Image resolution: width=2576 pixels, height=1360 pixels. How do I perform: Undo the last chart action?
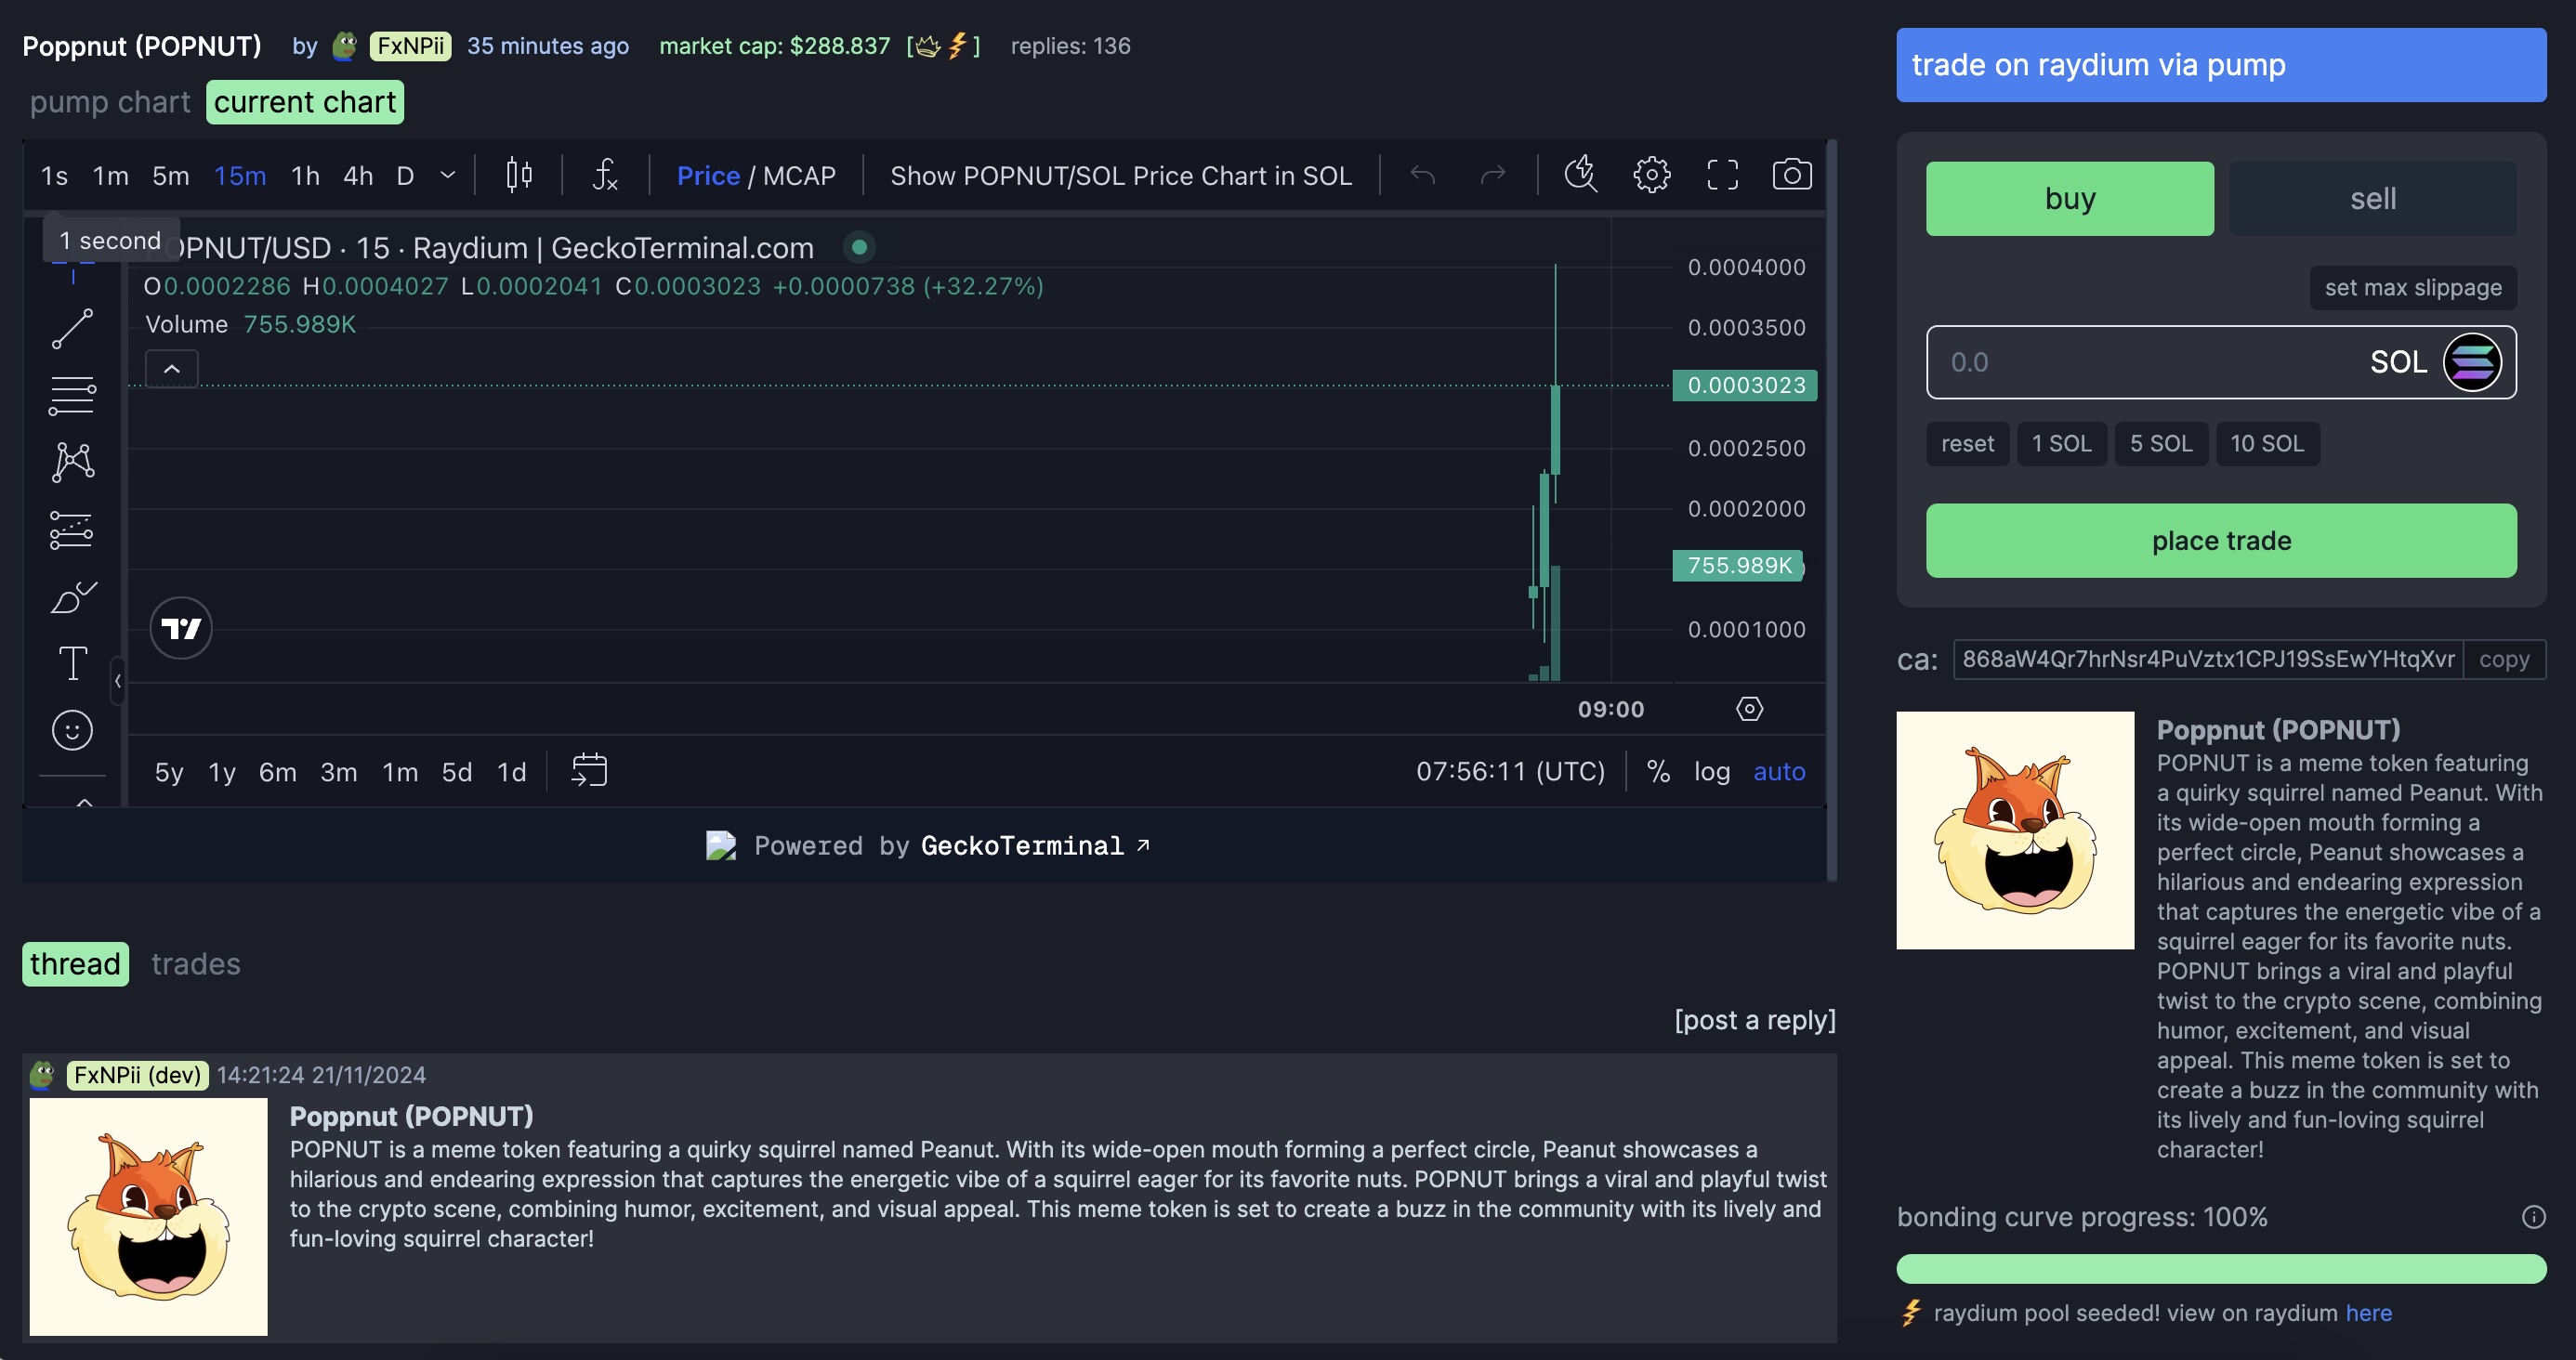[1422, 175]
